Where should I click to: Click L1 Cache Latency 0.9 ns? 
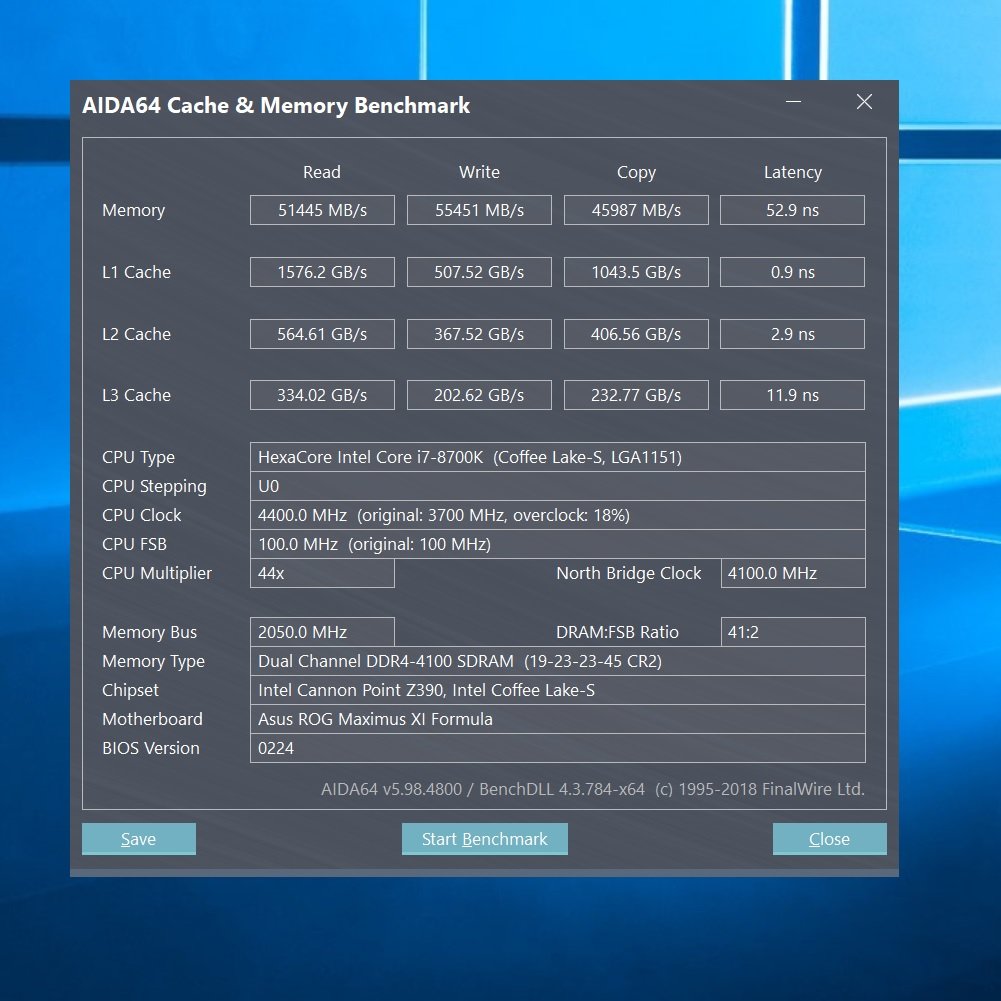click(792, 272)
